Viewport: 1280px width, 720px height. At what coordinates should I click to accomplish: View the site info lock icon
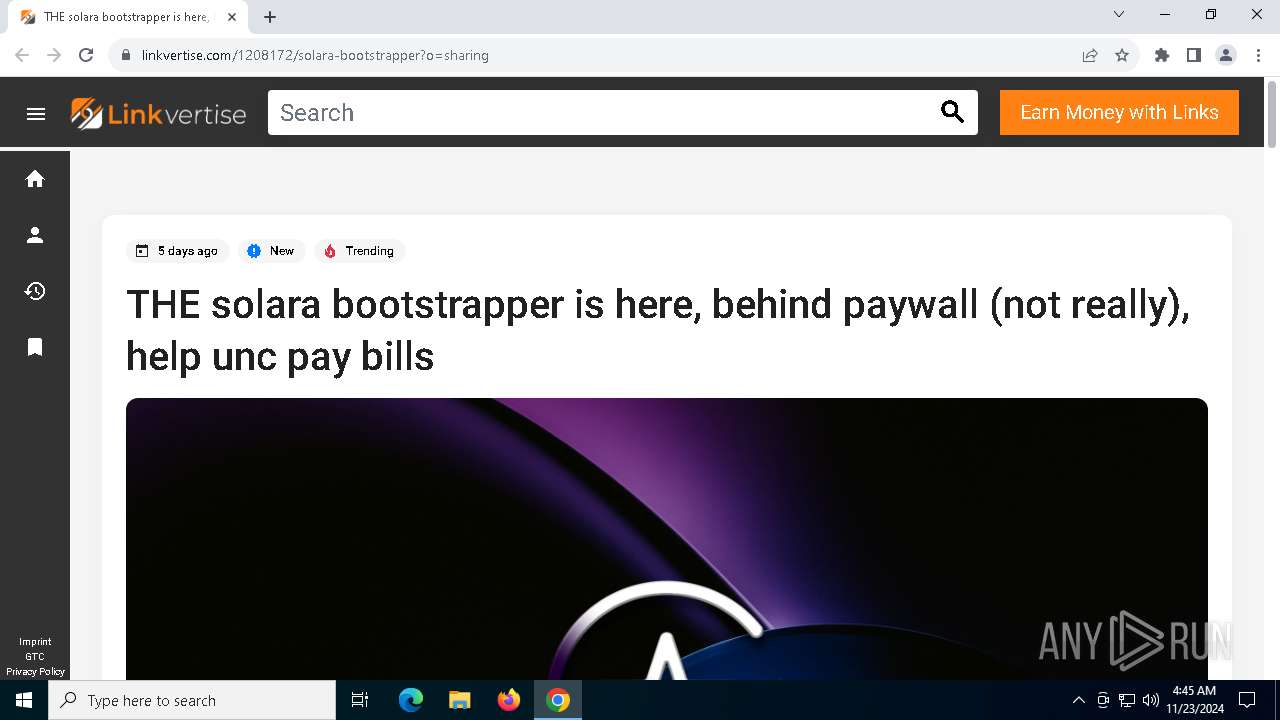click(126, 55)
